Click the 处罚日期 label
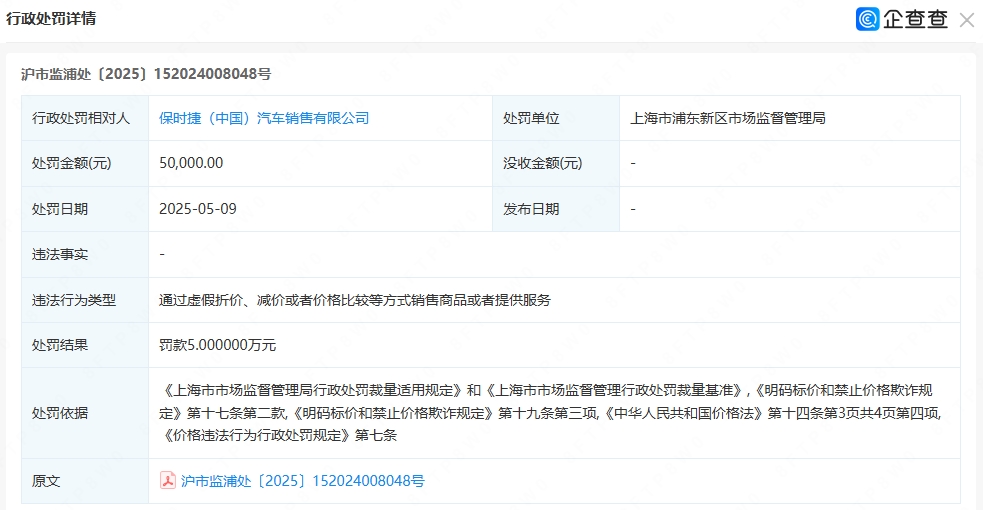Image resolution: width=983 pixels, height=510 pixels. coord(60,209)
